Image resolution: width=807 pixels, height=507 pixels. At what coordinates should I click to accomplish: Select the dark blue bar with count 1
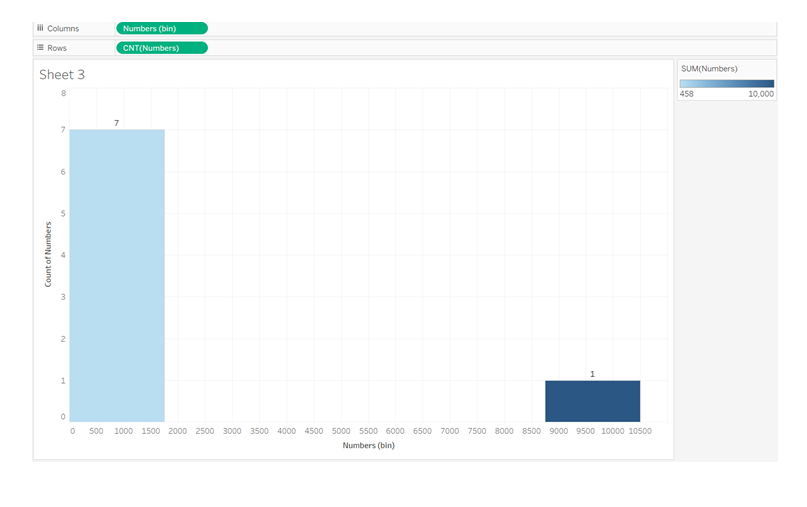pos(592,401)
